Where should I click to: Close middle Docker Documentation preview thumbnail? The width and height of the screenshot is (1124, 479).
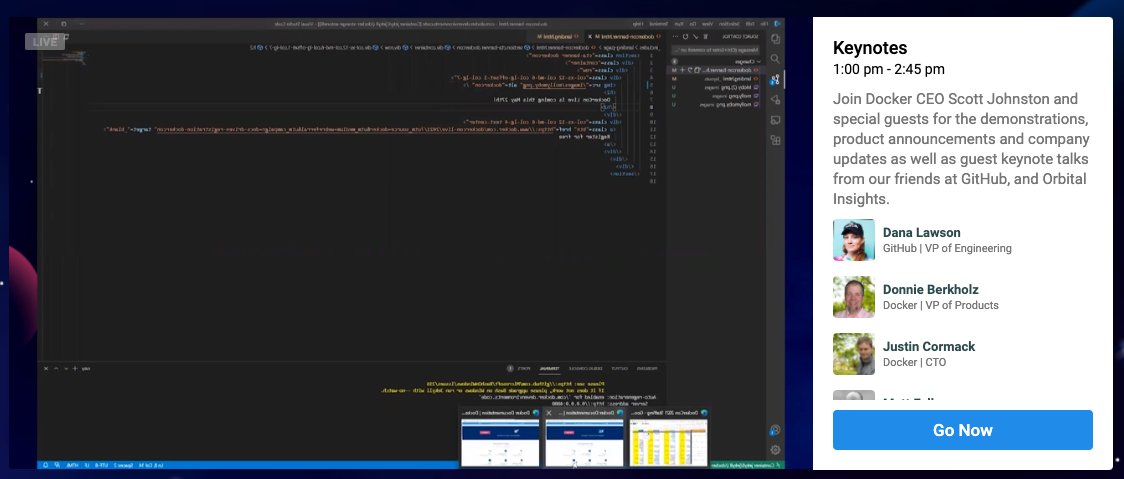(x=549, y=413)
